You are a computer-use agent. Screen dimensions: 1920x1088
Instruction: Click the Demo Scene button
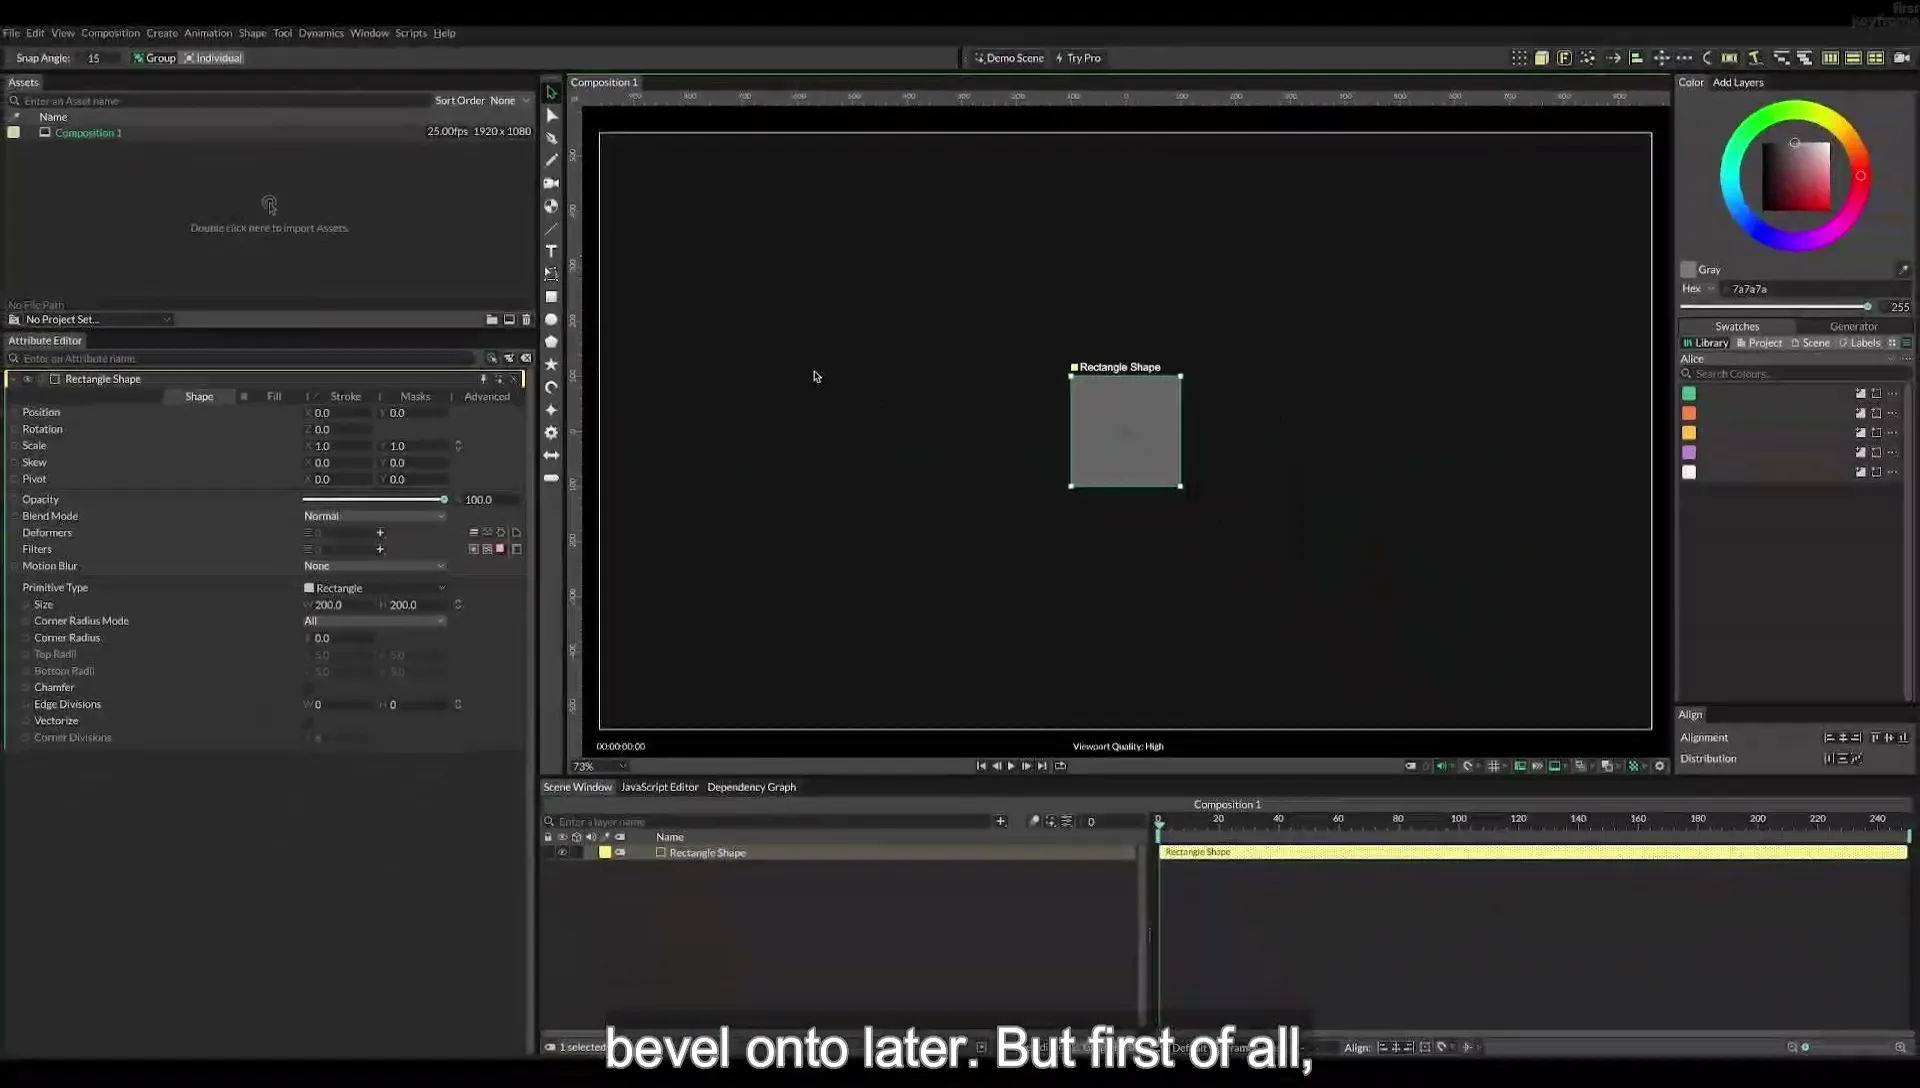click(1009, 58)
